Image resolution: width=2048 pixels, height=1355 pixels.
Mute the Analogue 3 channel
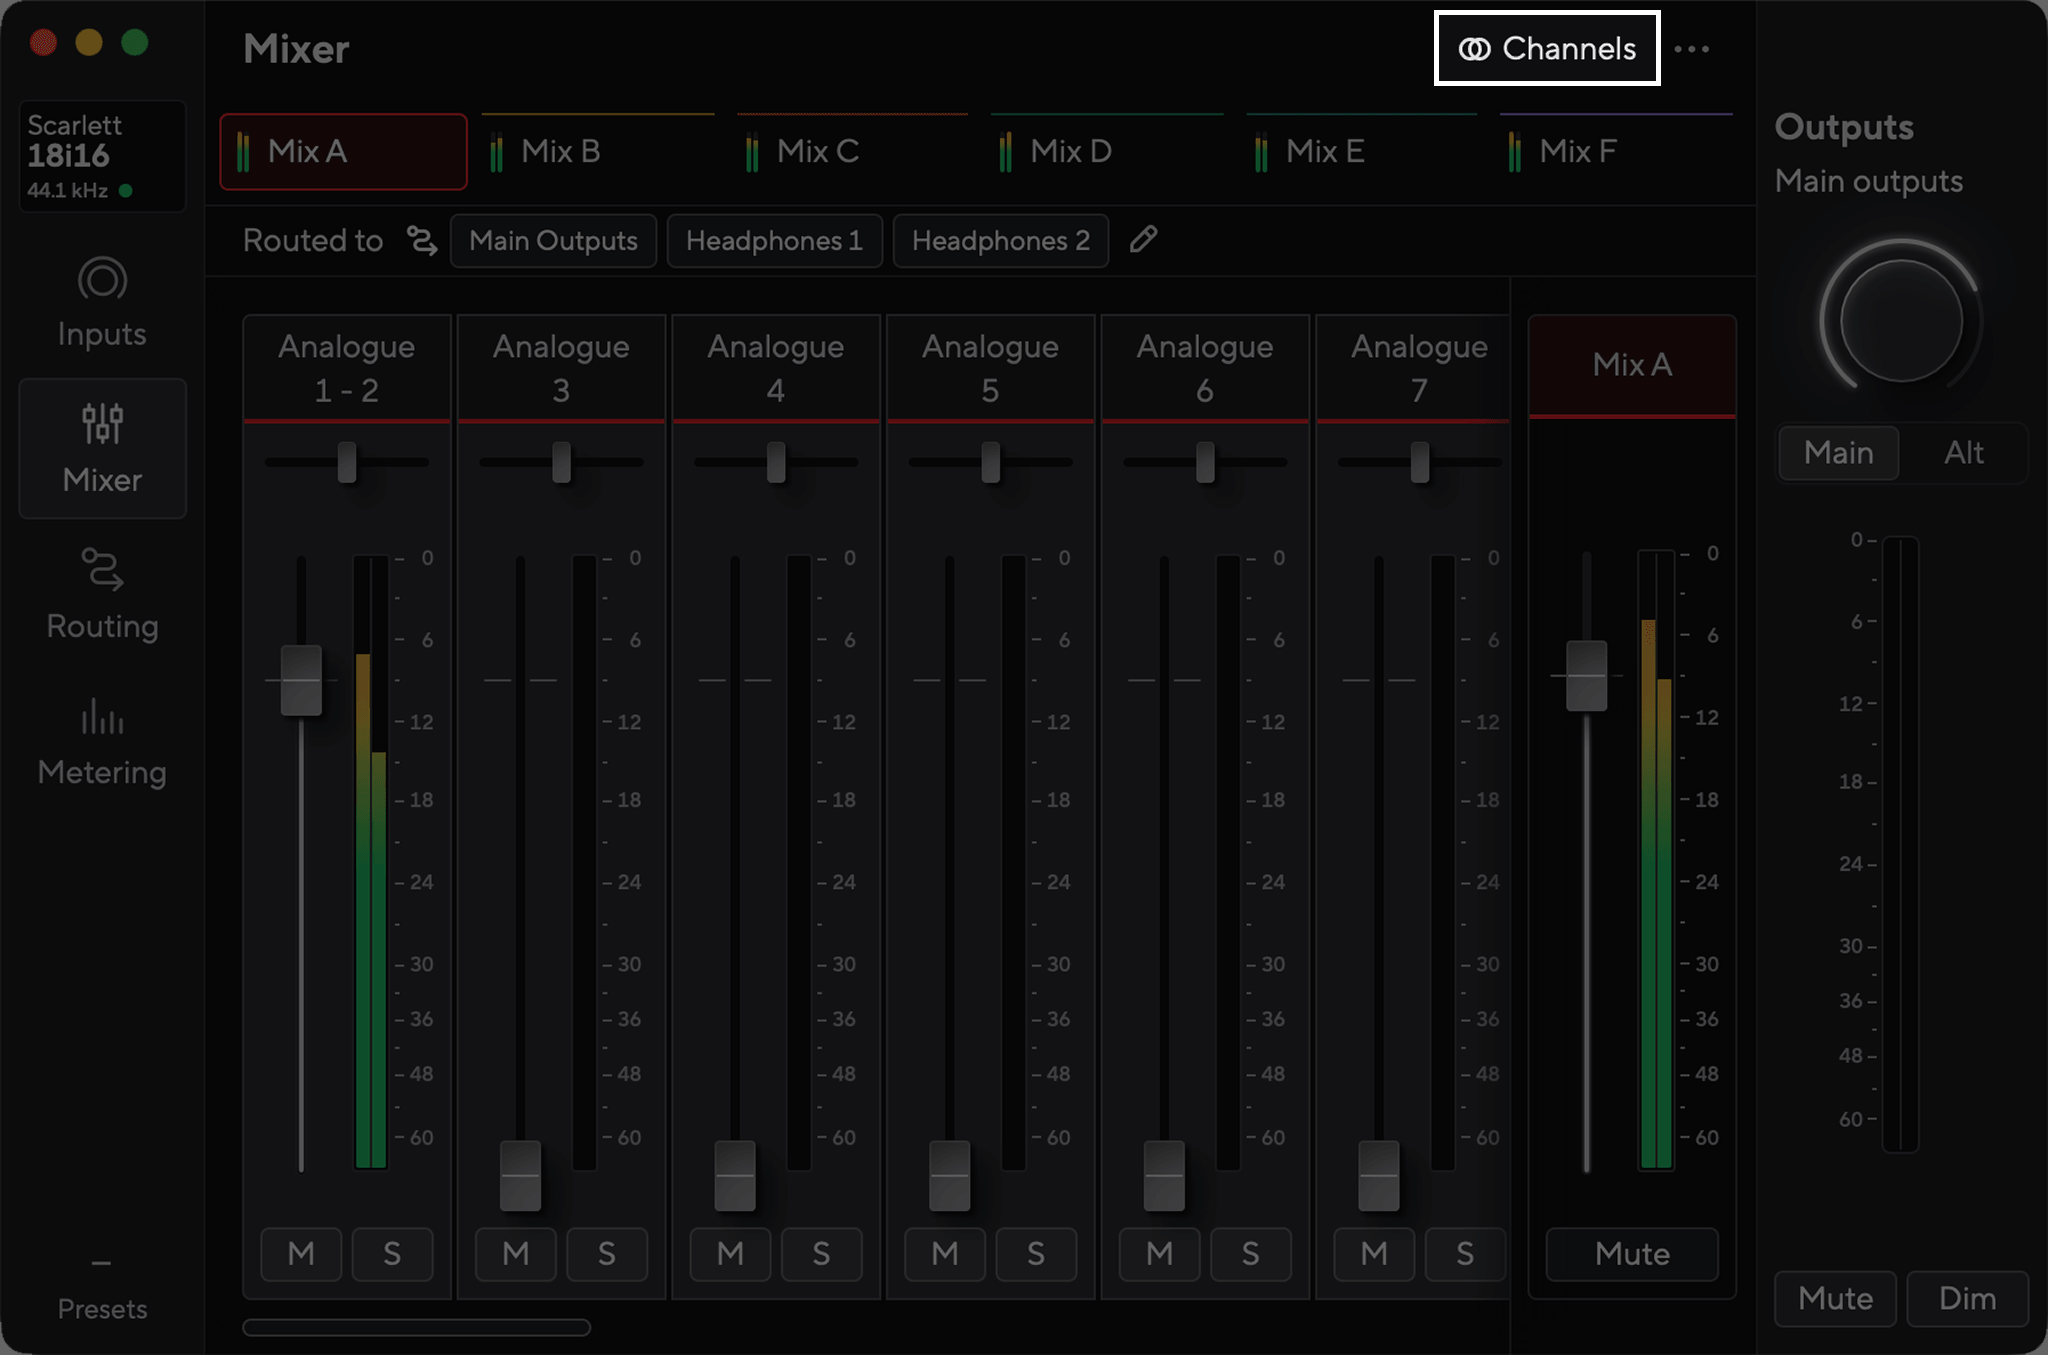tap(516, 1254)
